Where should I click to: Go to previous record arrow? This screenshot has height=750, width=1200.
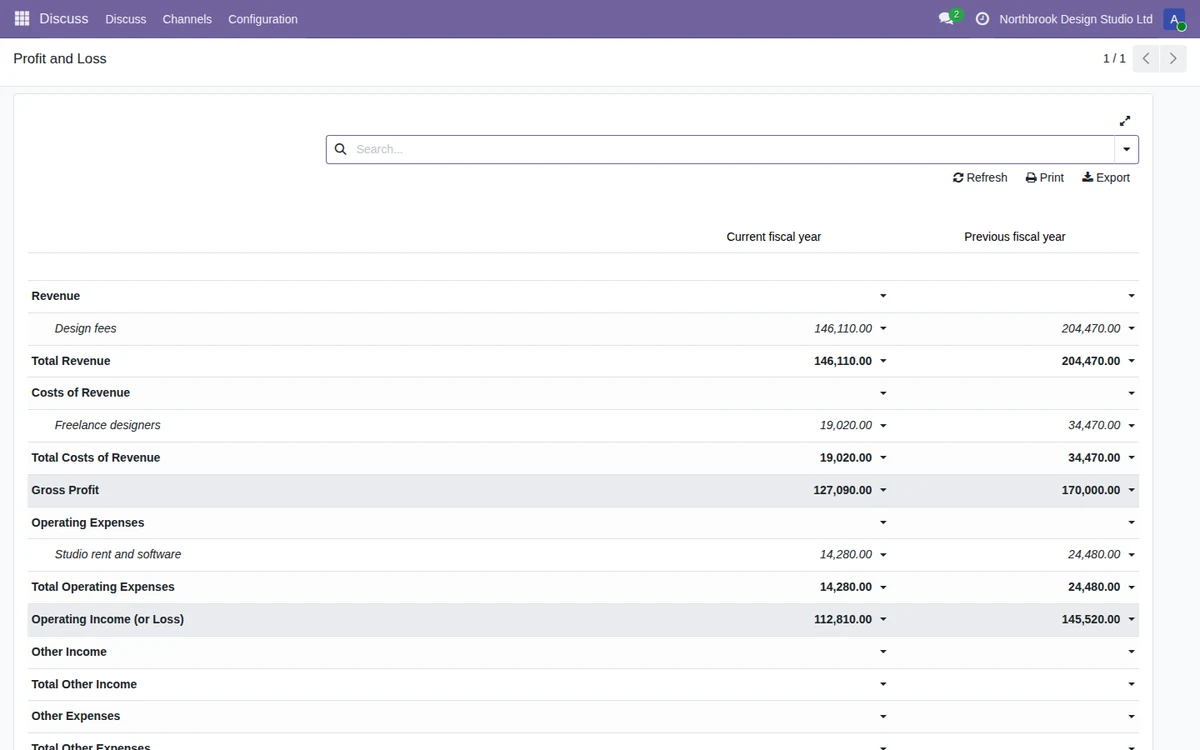(1147, 59)
